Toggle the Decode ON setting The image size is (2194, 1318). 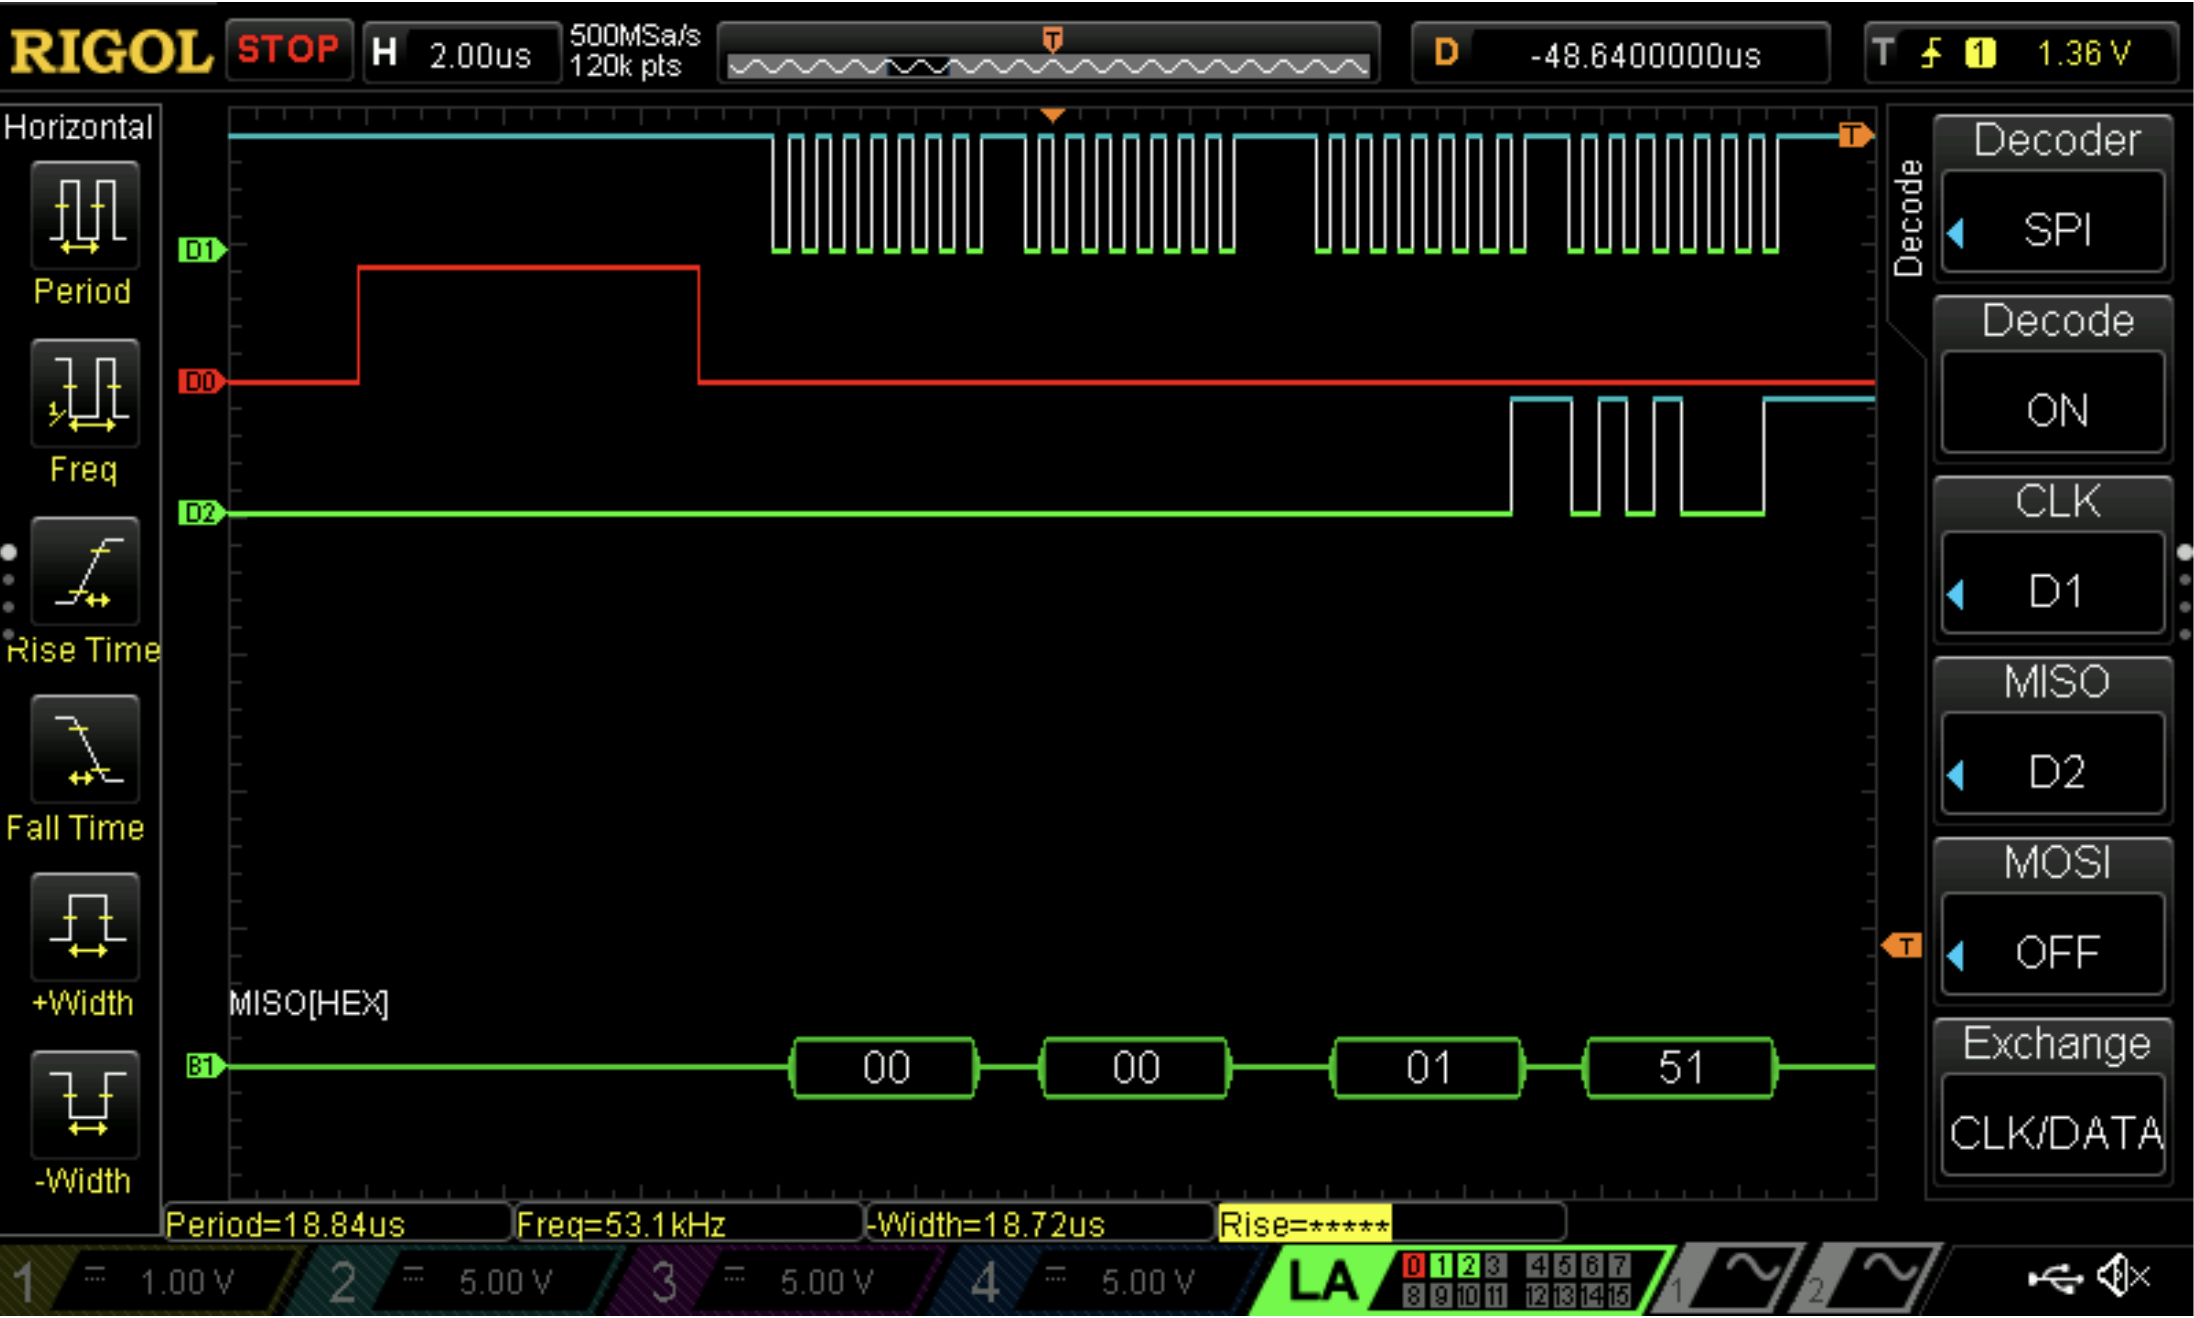2054,410
